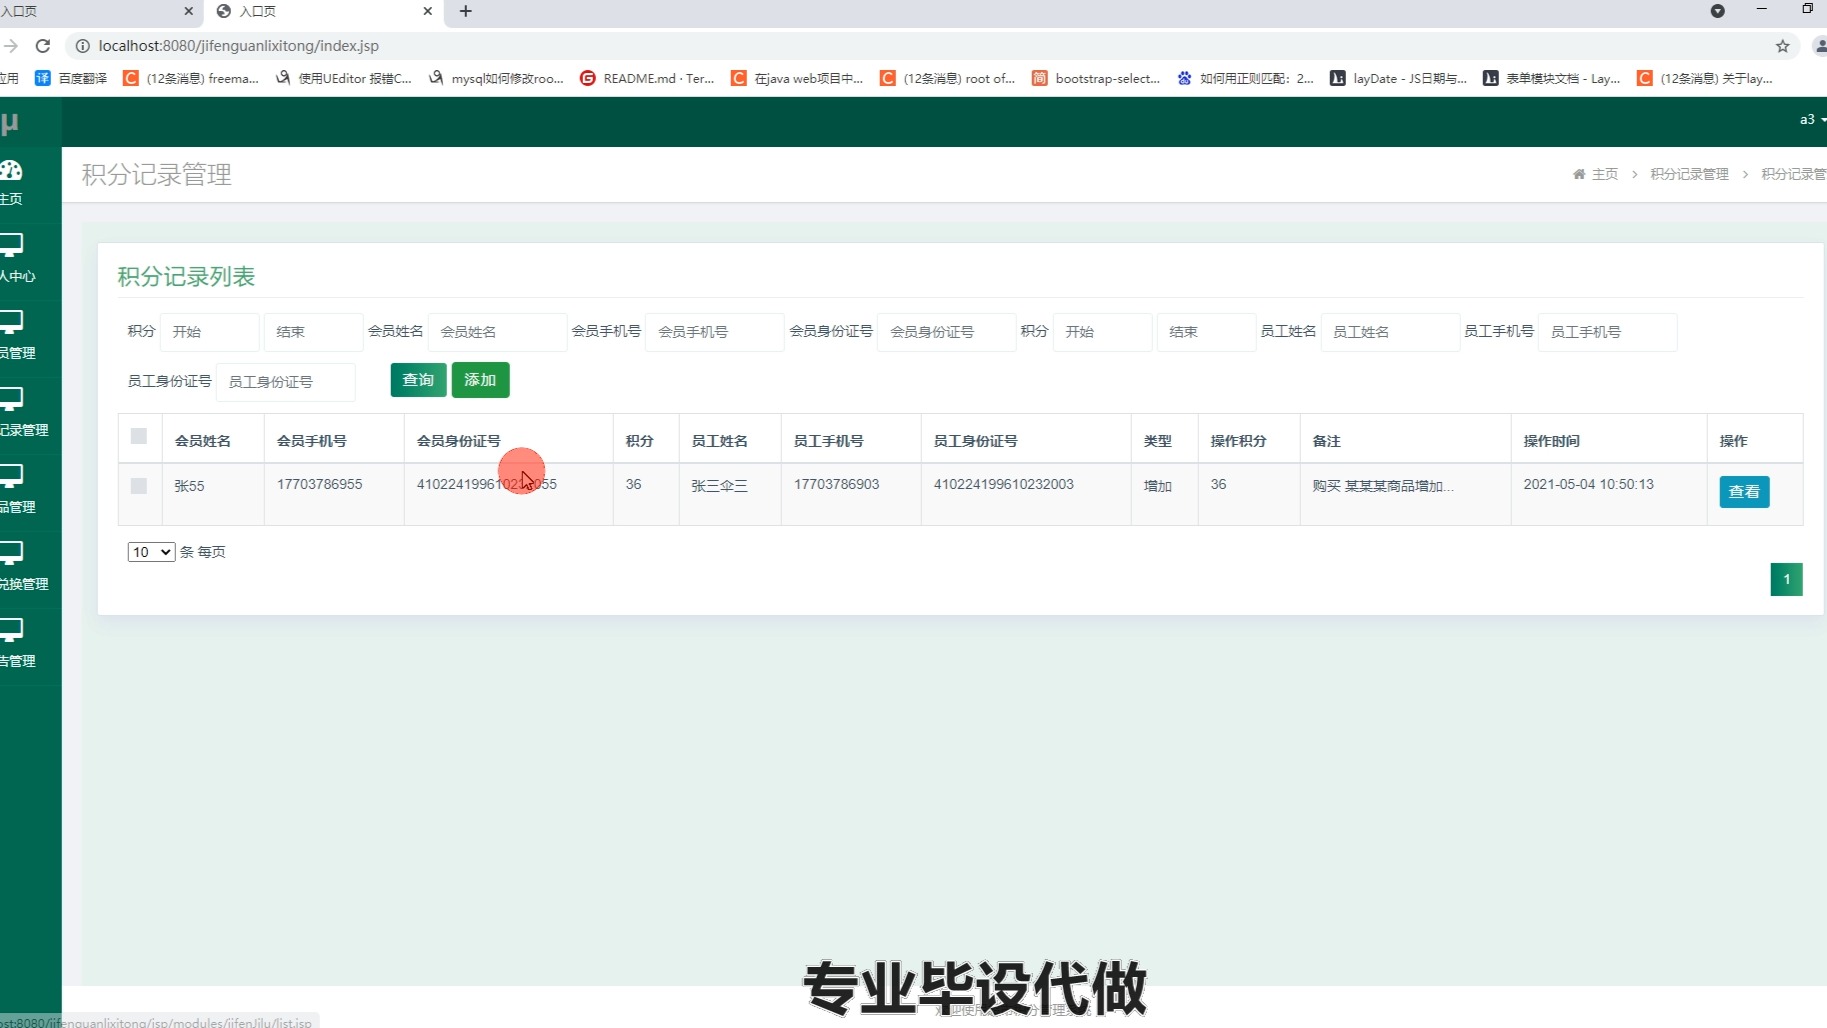Focus the 员工手机号 filter input
The image size is (1827, 1028).
1608,332
